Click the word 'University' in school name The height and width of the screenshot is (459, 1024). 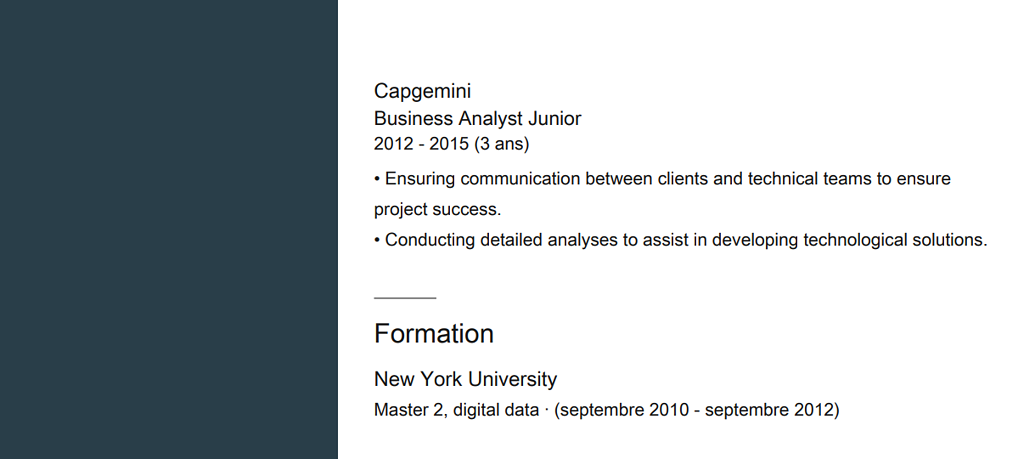(513, 379)
